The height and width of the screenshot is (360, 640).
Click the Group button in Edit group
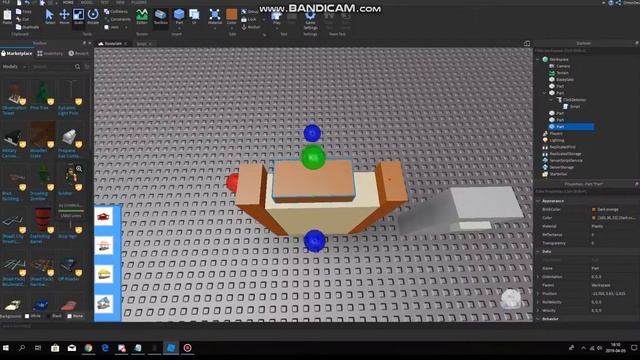[250, 11]
